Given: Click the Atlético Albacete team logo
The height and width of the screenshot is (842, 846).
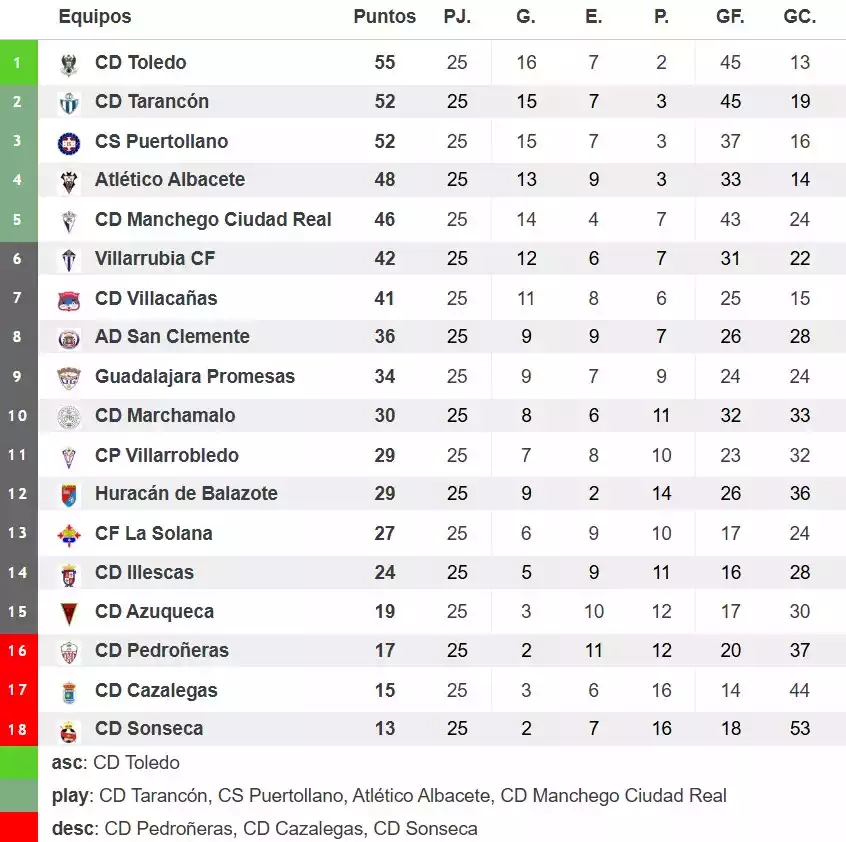Looking at the screenshot, I should (x=69, y=181).
